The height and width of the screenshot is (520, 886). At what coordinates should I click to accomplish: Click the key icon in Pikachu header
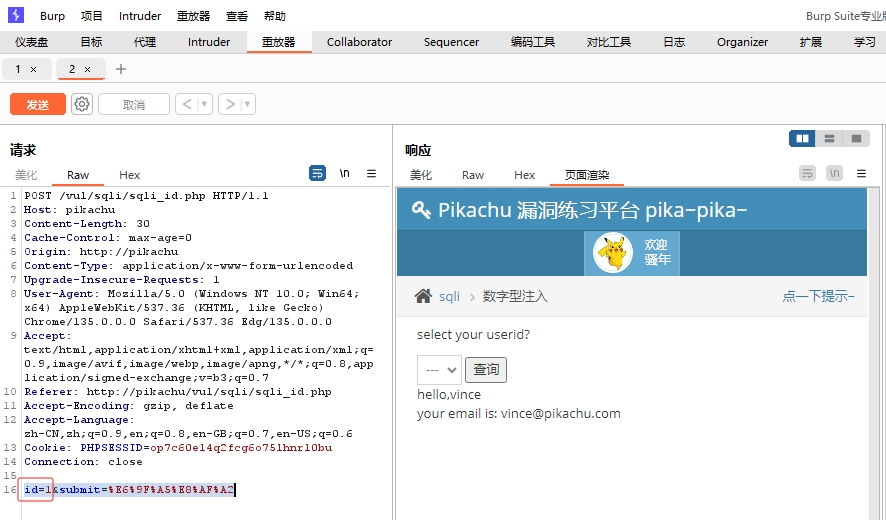pyautogui.click(x=421, y=210)
